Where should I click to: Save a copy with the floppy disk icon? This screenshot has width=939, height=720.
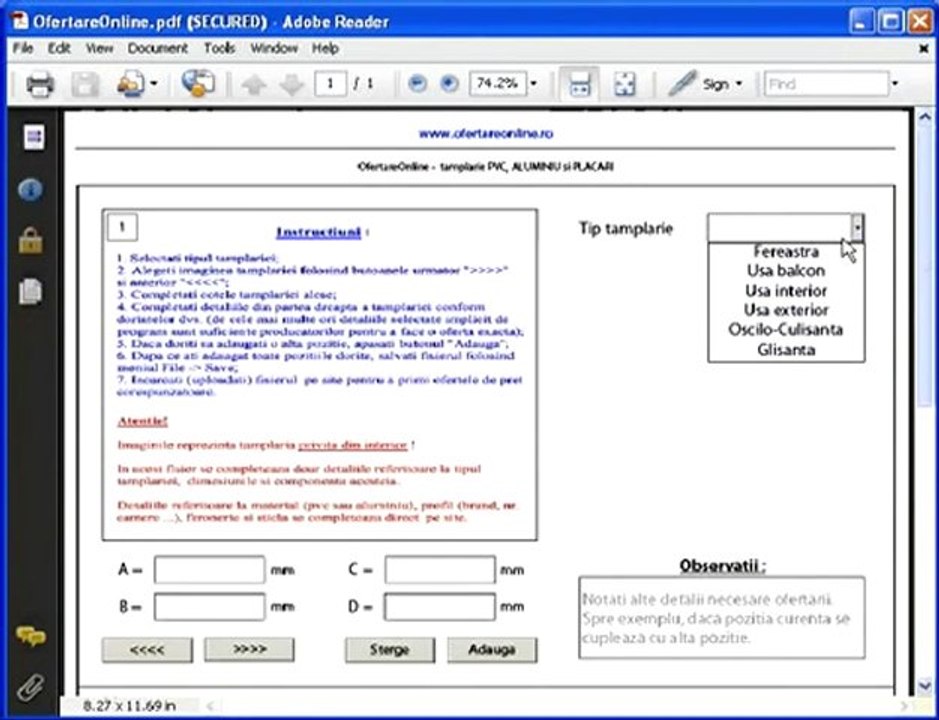tap(85, 84)
